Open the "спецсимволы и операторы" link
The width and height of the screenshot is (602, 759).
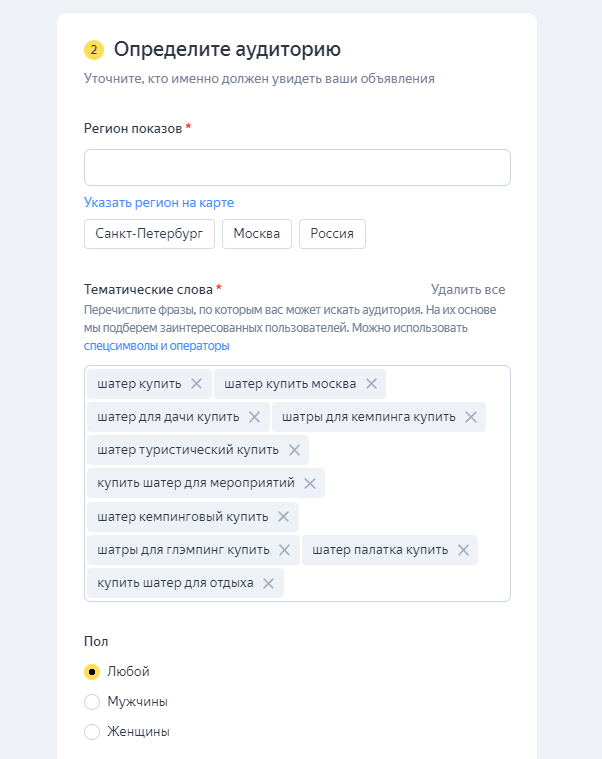156,346
